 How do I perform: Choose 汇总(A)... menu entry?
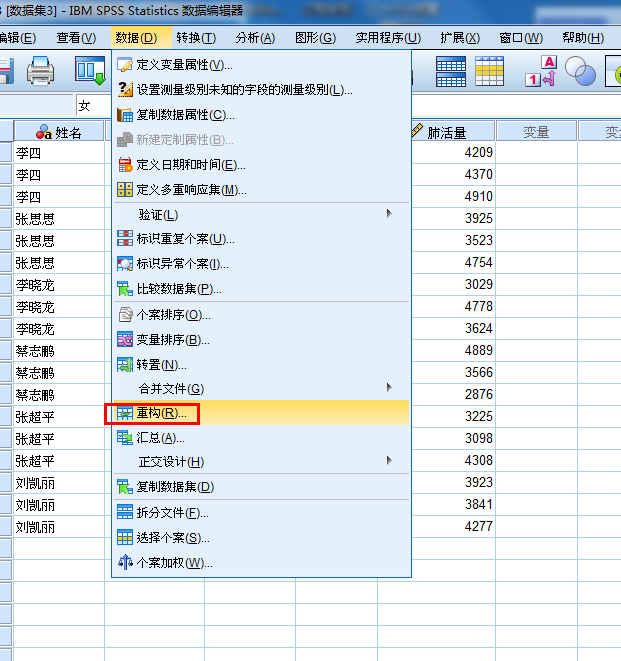[x=261, y=438]
